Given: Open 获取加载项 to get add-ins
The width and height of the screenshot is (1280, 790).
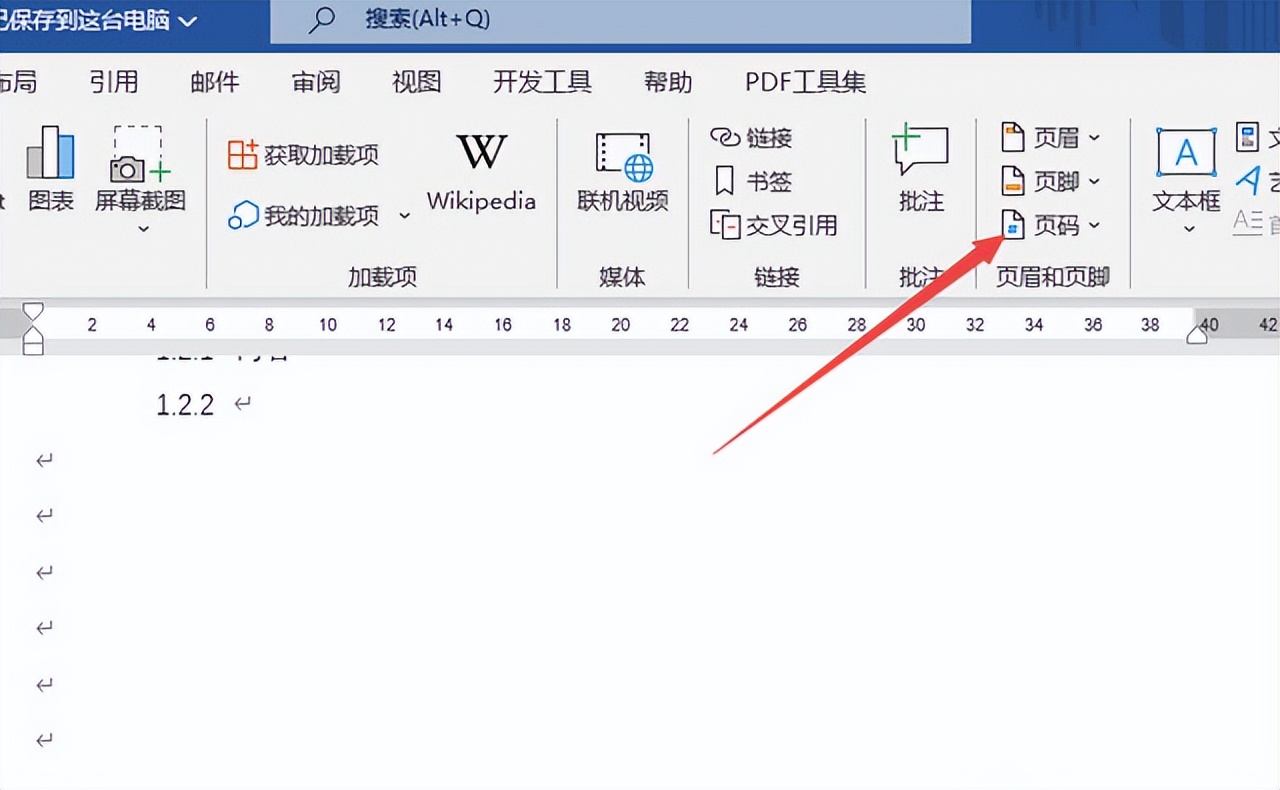Looking at the screenshot, I should pos(302,155).
